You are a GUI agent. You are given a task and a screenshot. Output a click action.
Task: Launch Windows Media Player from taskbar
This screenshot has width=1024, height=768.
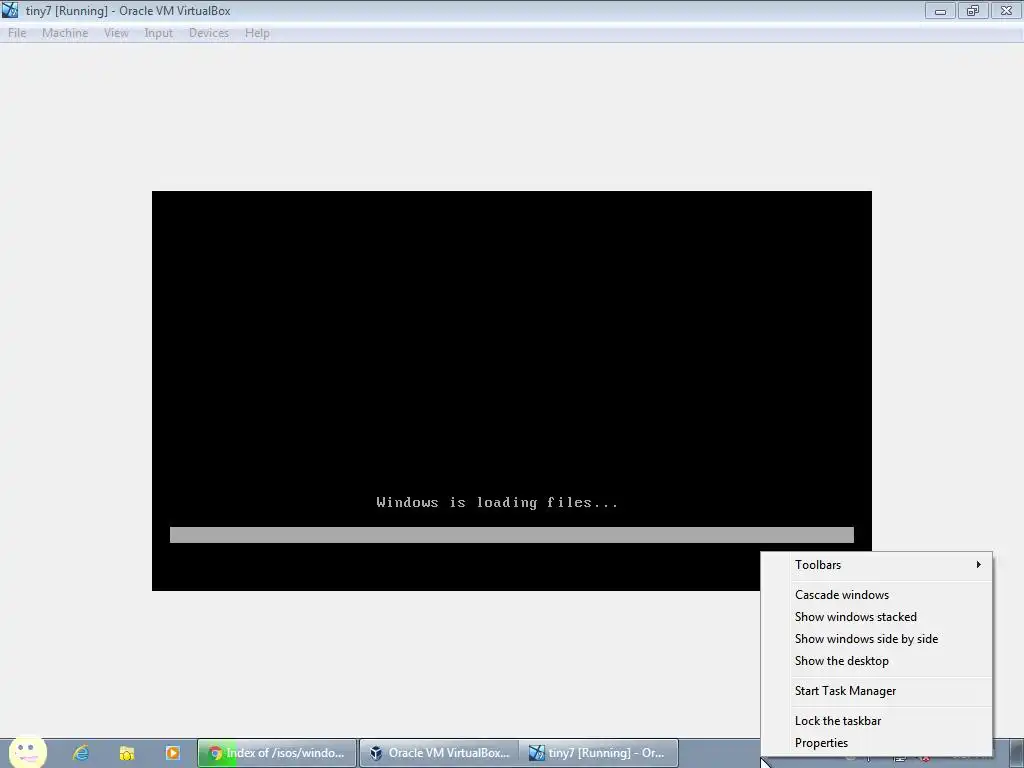click(x=172, y=753)
